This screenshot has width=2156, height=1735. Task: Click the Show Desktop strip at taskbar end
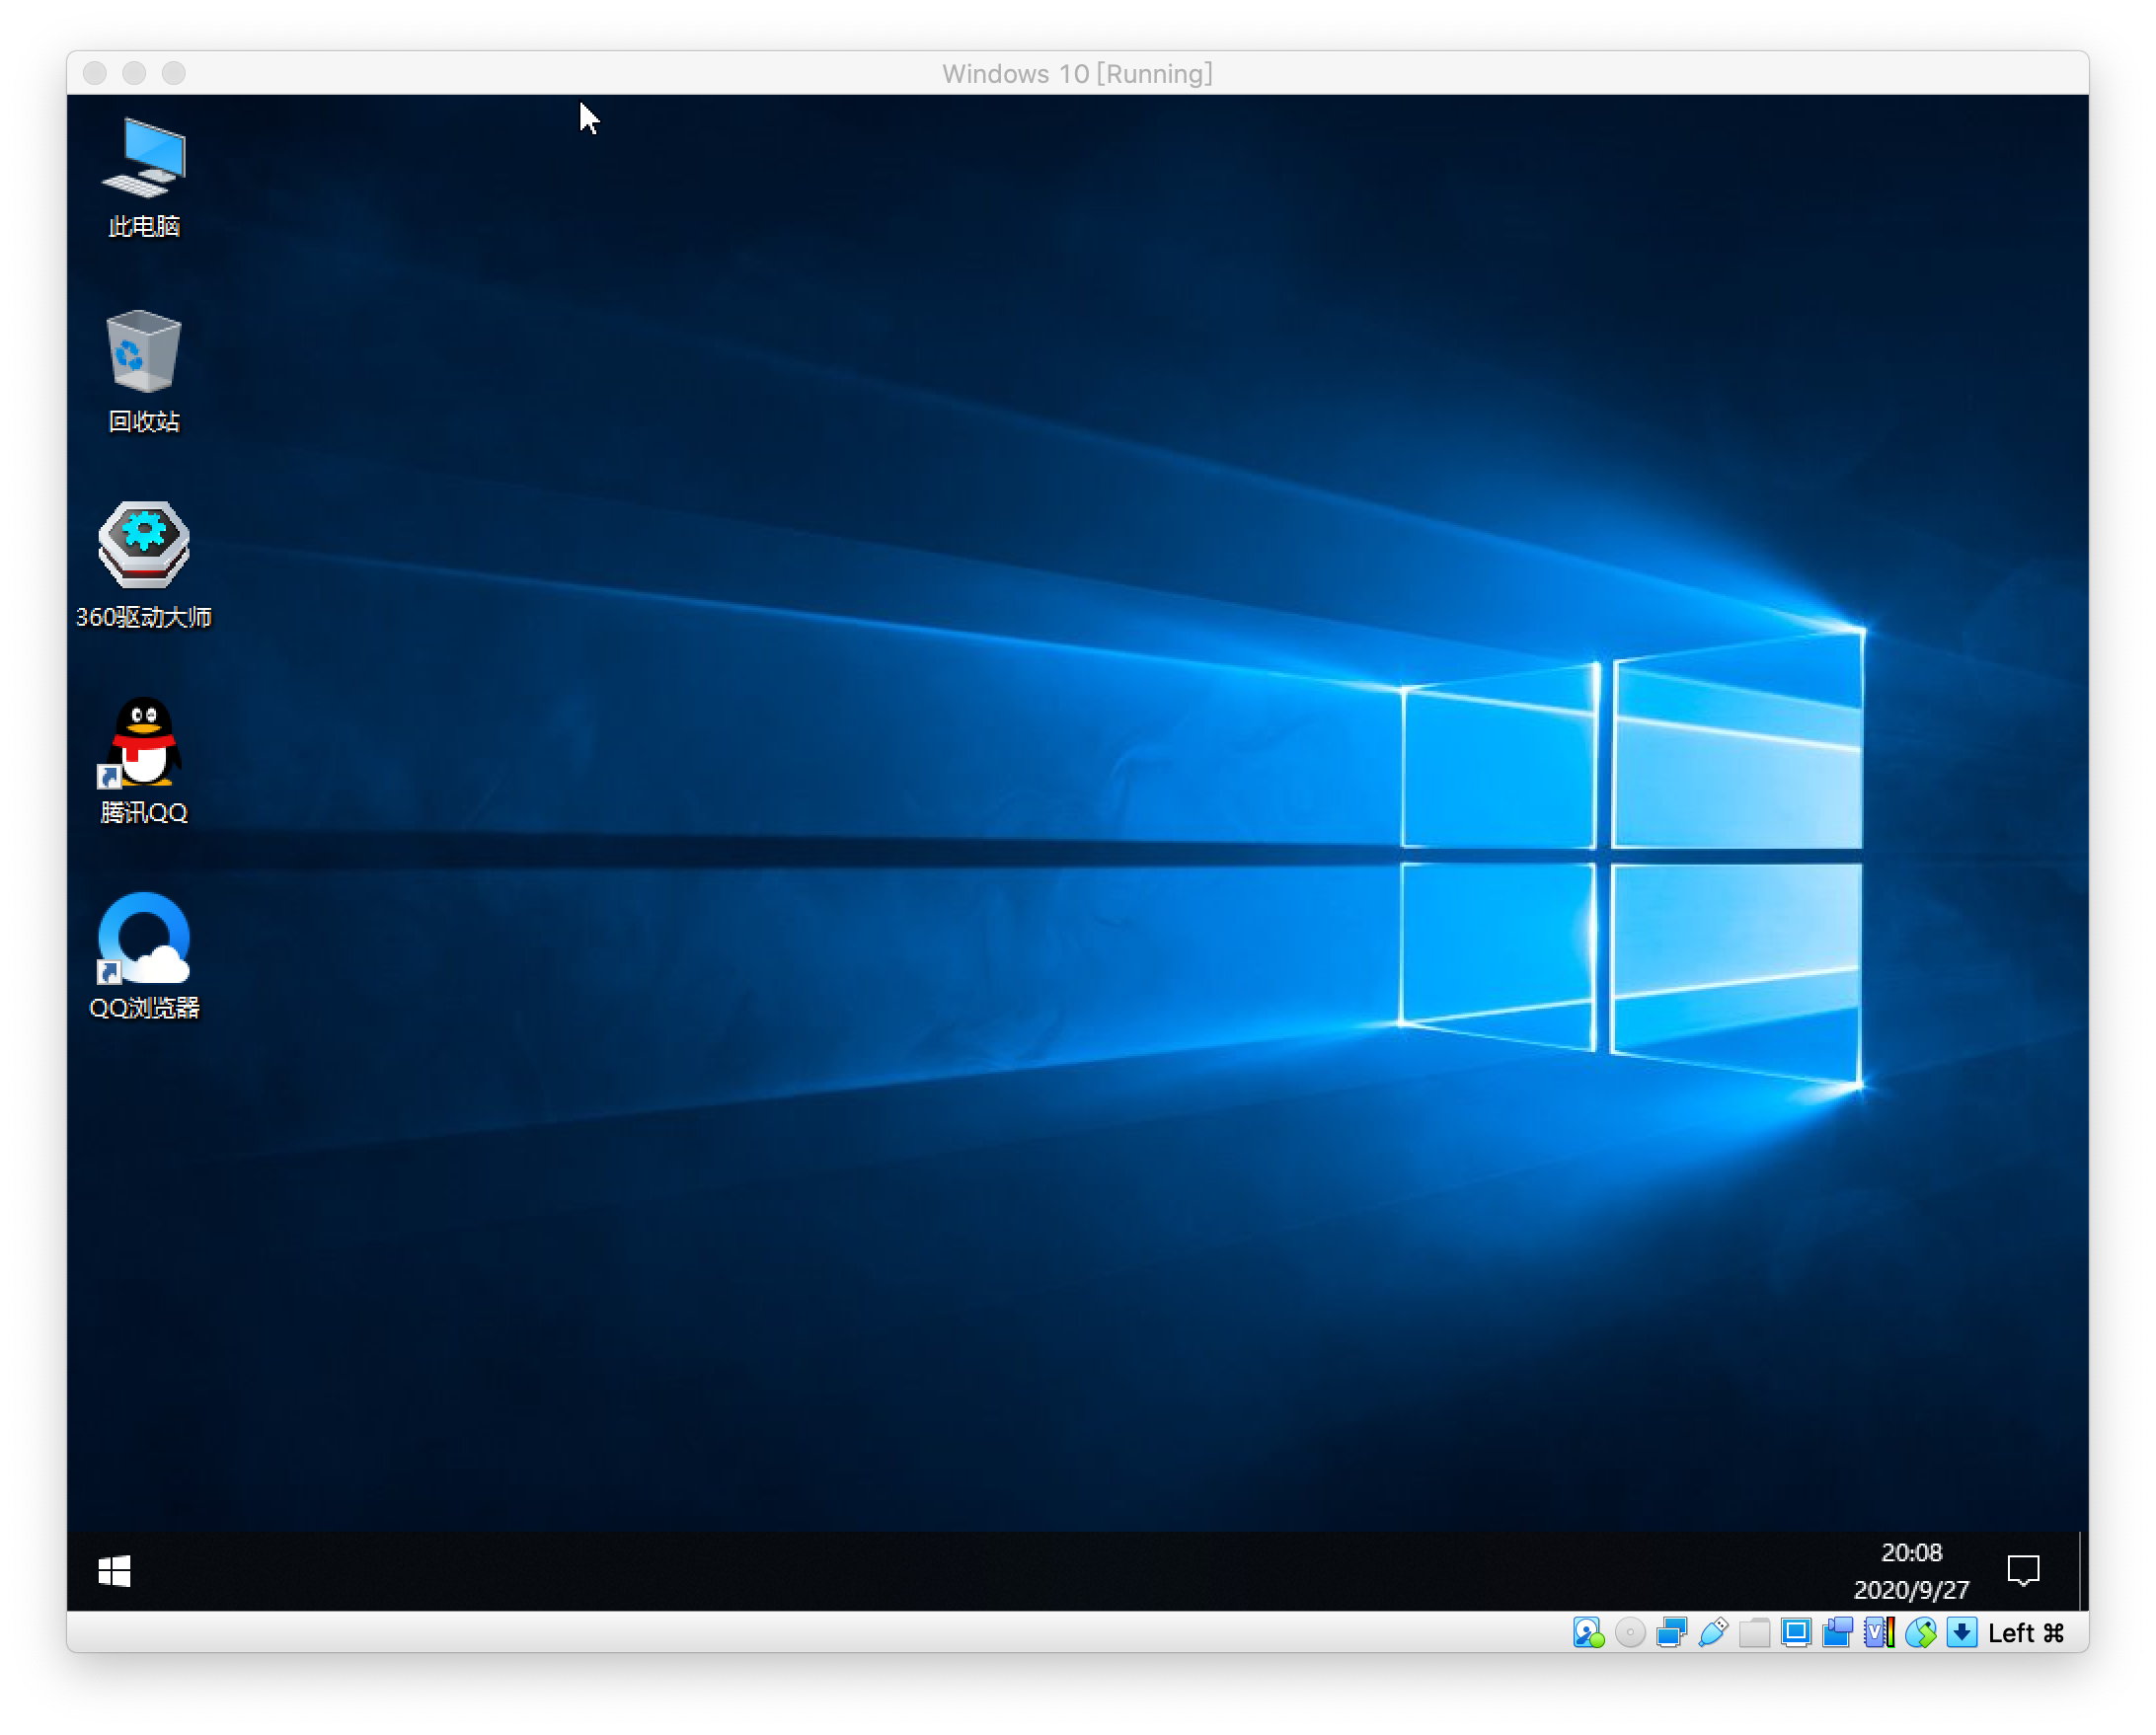2083,1571
